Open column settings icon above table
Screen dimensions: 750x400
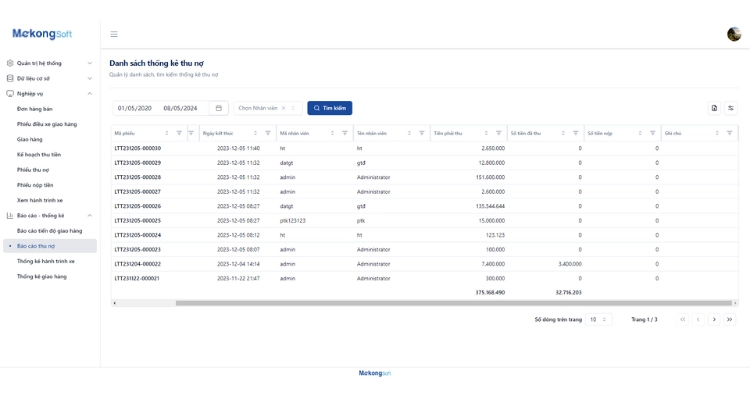[731, 108]
